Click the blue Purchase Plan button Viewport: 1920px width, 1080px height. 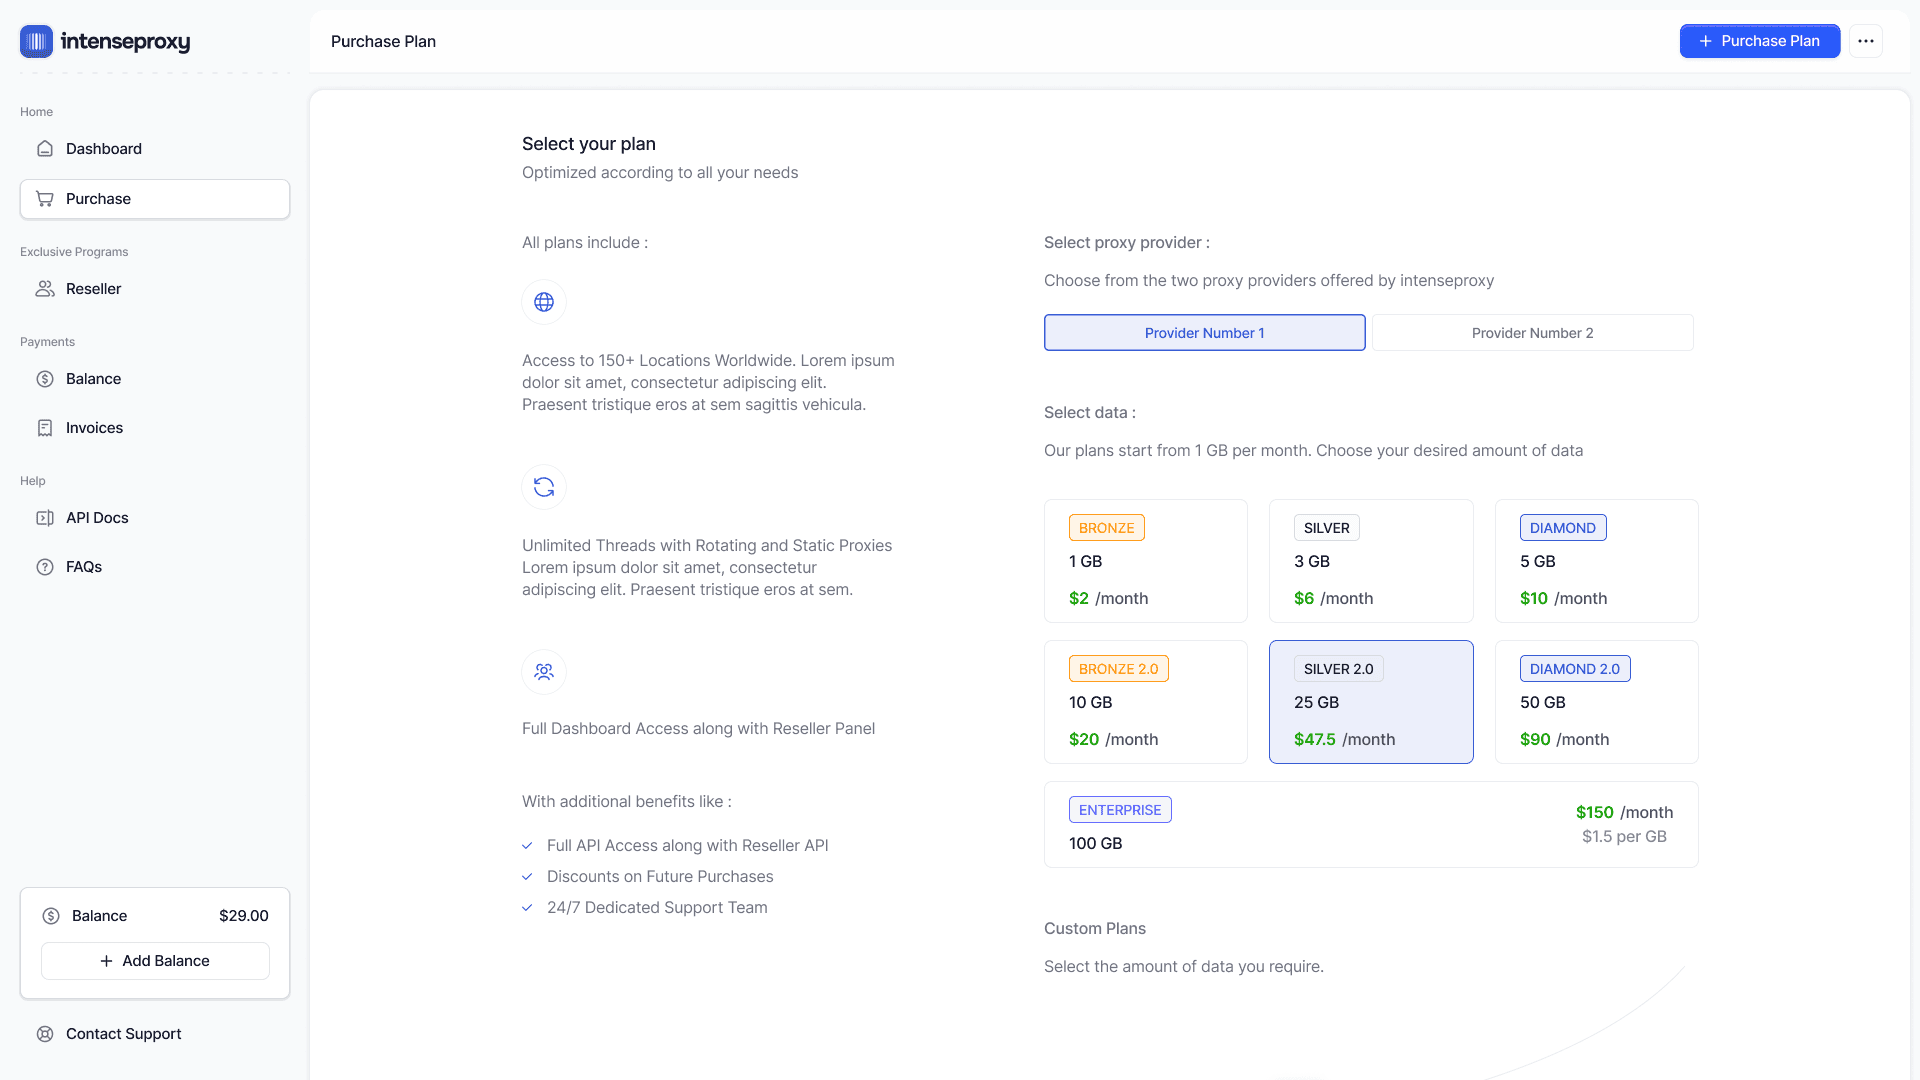point(1759,41)
